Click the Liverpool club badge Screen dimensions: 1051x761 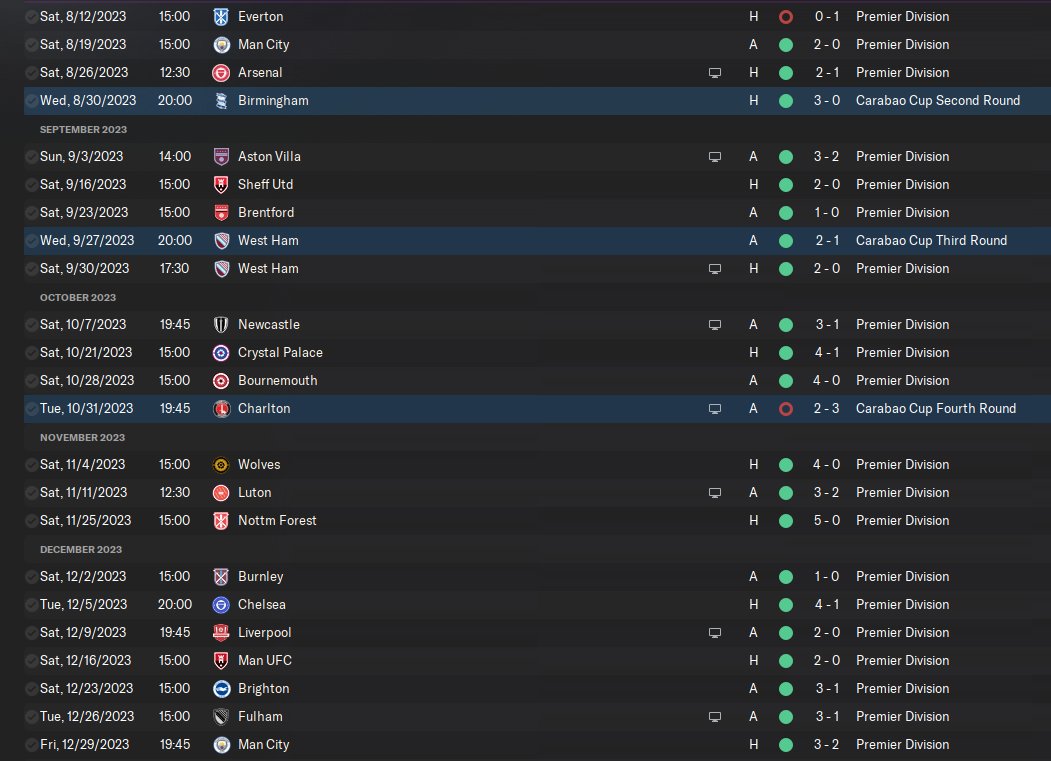(221, 633)
